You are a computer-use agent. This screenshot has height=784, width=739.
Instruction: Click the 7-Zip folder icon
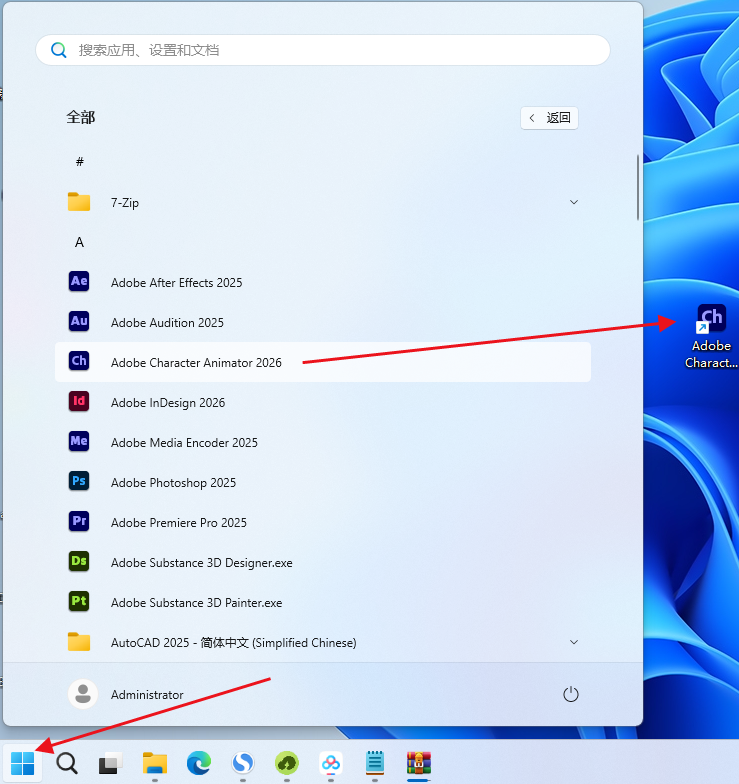point(79,202)
